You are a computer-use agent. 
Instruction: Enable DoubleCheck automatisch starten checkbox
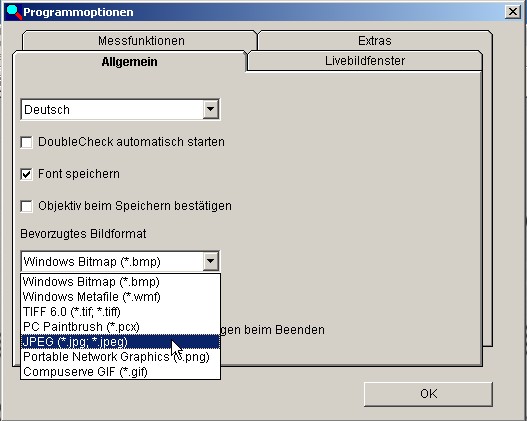[26, 142]
